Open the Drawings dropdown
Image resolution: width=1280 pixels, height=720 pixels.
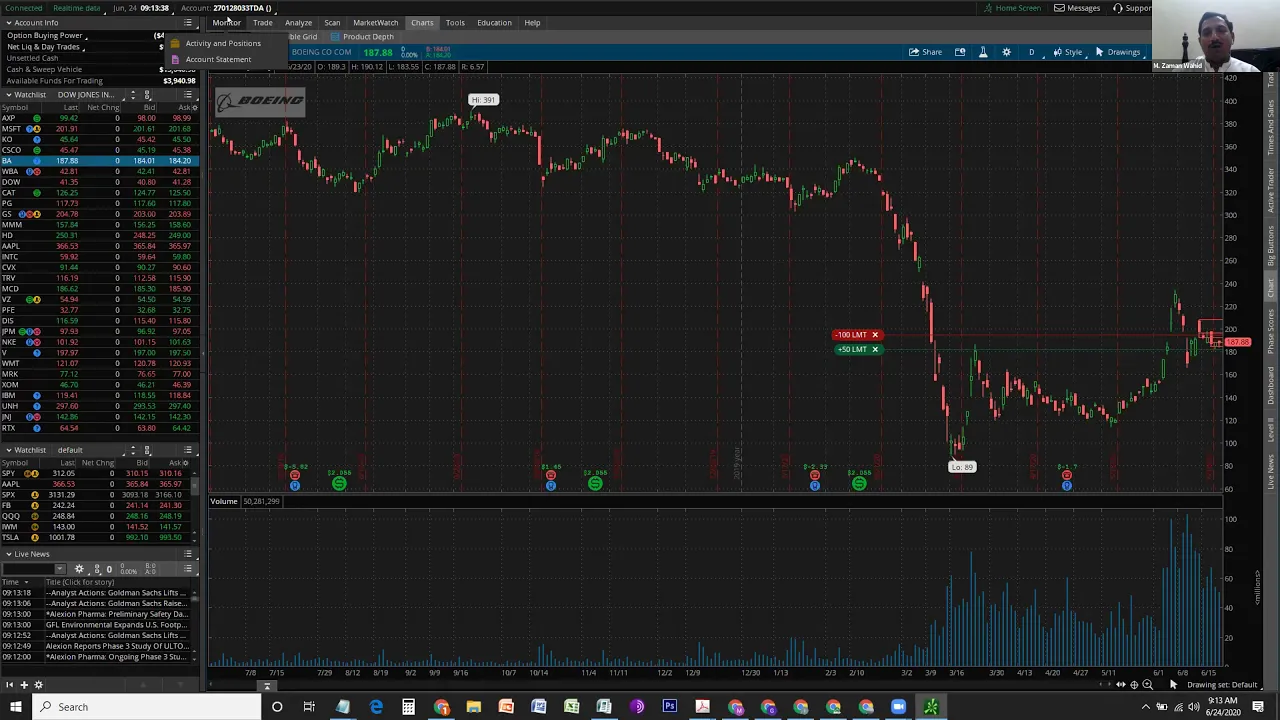(x=1118, y=52)
